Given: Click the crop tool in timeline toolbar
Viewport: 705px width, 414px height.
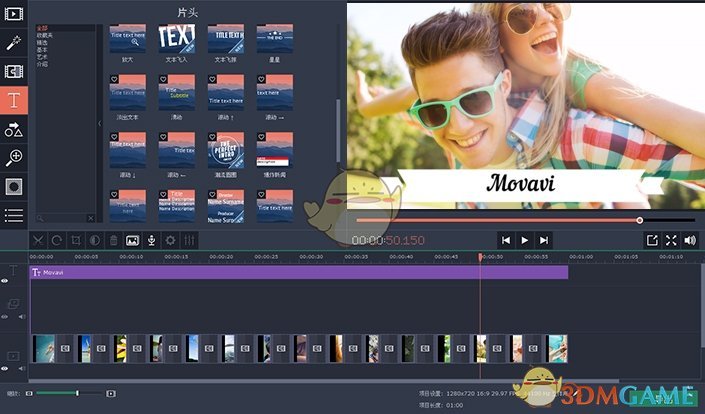Looking at the screenshot, I should click(76, 240).
